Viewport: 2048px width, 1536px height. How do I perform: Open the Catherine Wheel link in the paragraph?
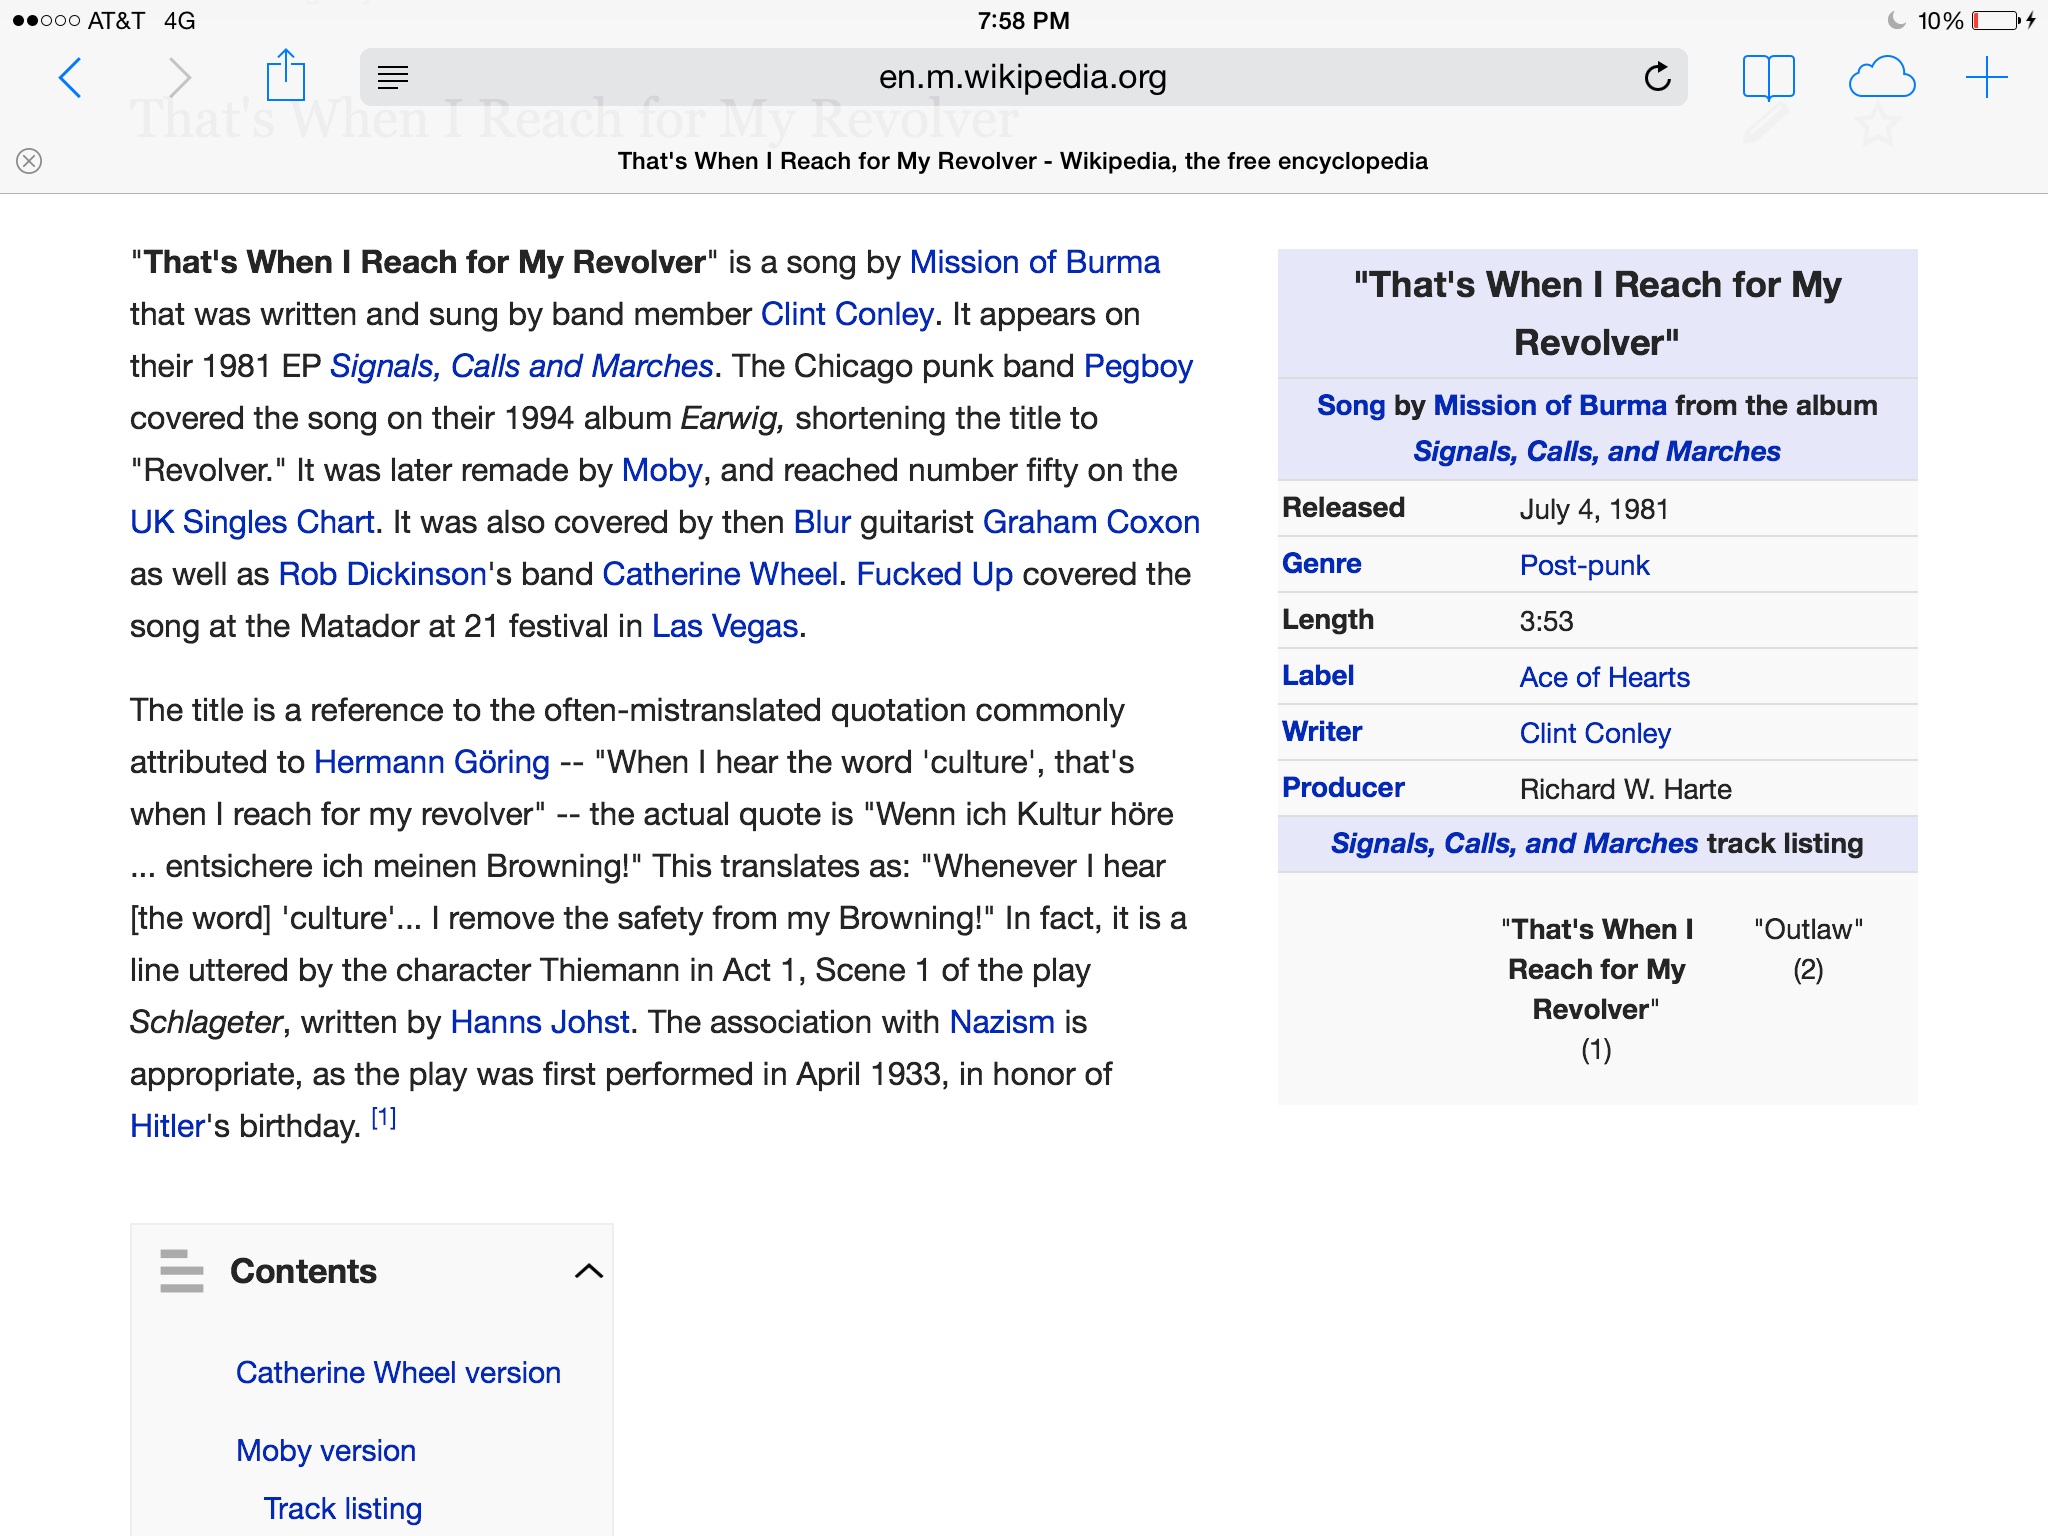coord(720,574)
